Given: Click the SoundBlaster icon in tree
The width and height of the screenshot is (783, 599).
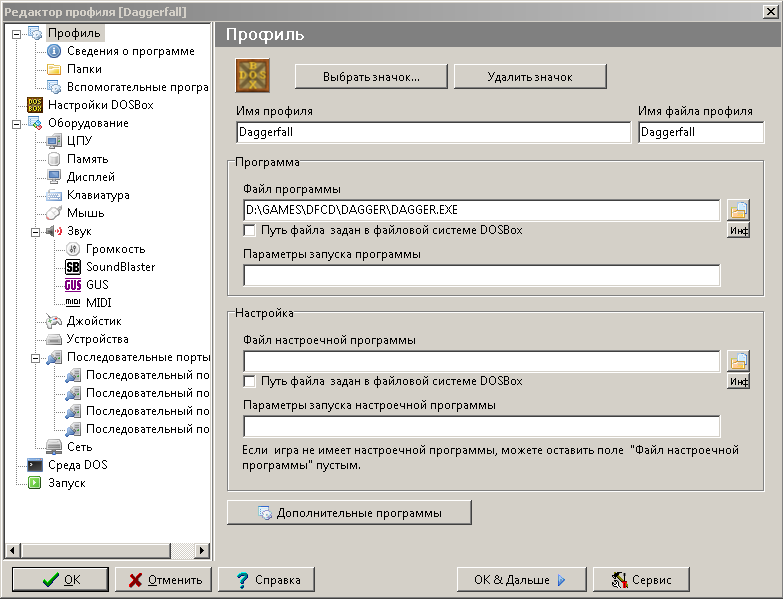Looking at the screenshot, I should point(72,267).
